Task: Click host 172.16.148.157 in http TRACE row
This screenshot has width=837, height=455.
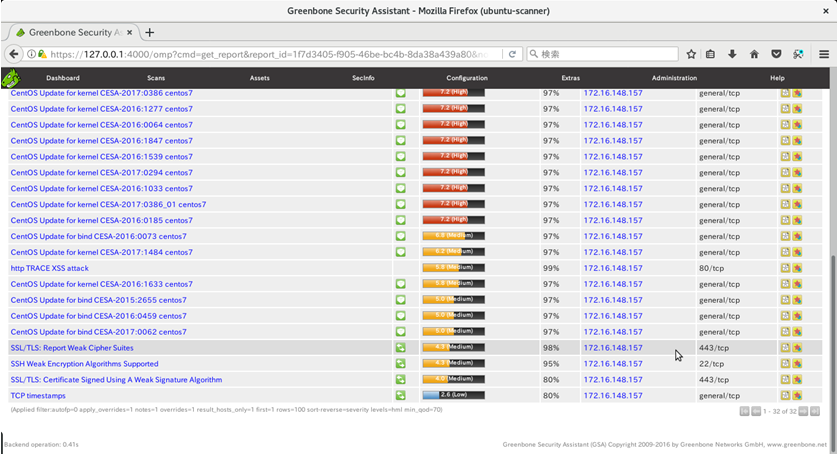Action: coord(613,268)
